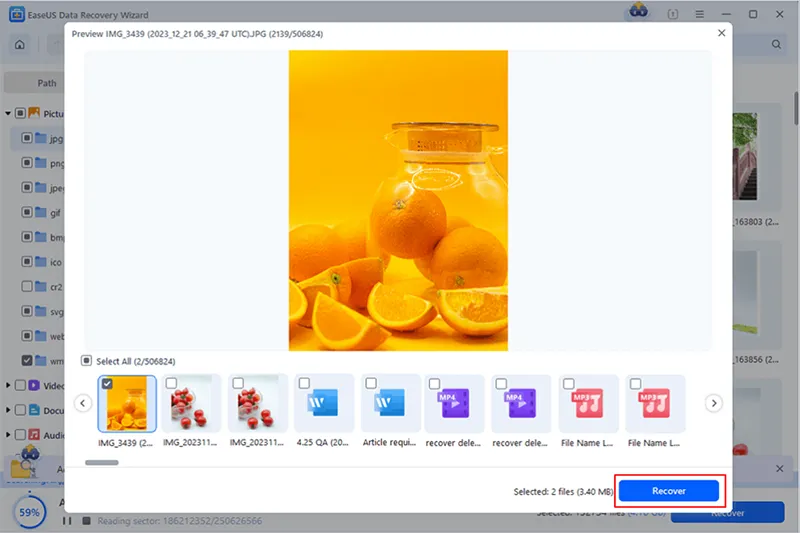Expand the Audio tree node
Viewport: 800px width, 533px height.
pyautogui.click(x=8, y=435)
